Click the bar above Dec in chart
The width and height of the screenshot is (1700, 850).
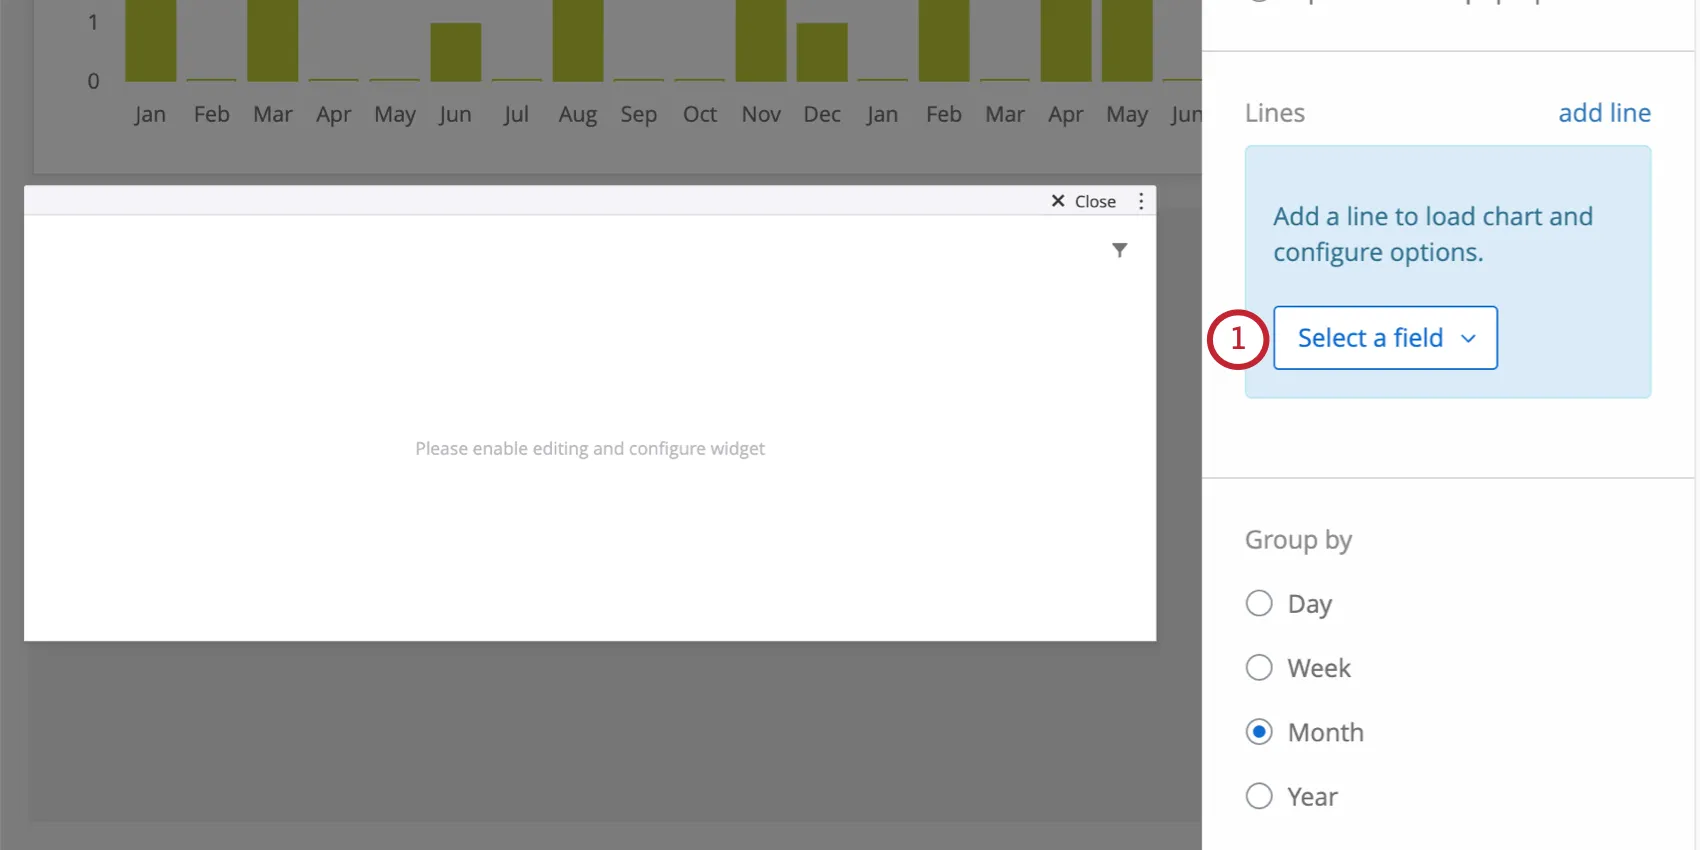pyautogui.click(x=822, y=52)
